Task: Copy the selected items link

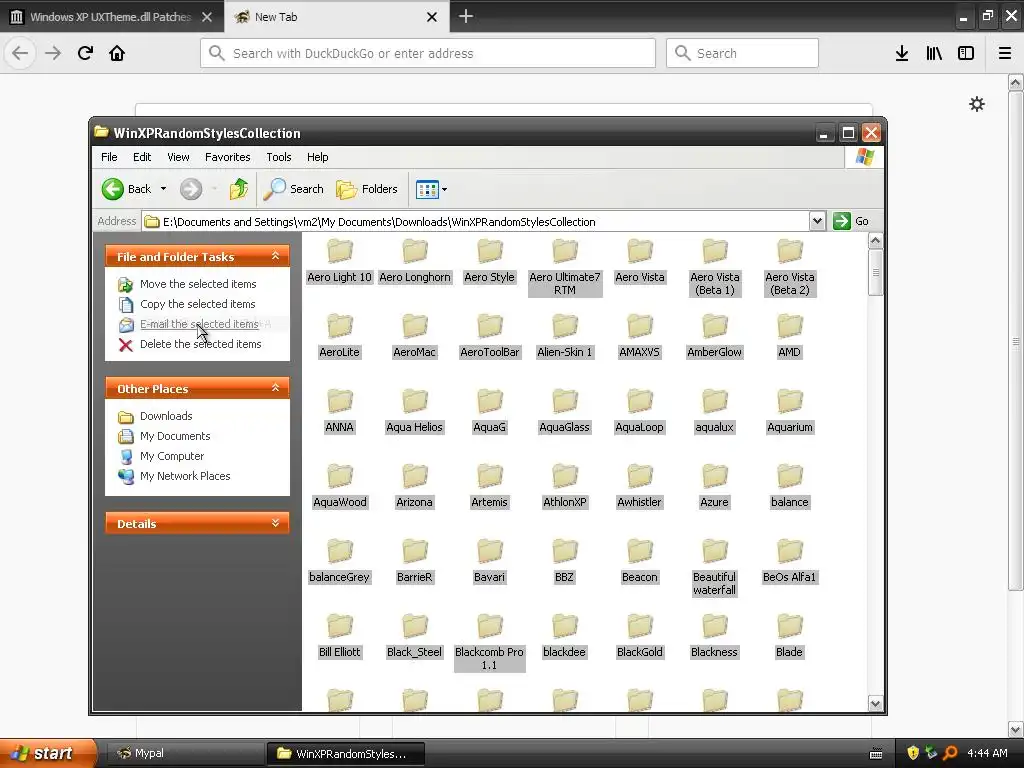Action: pos(197,304)
